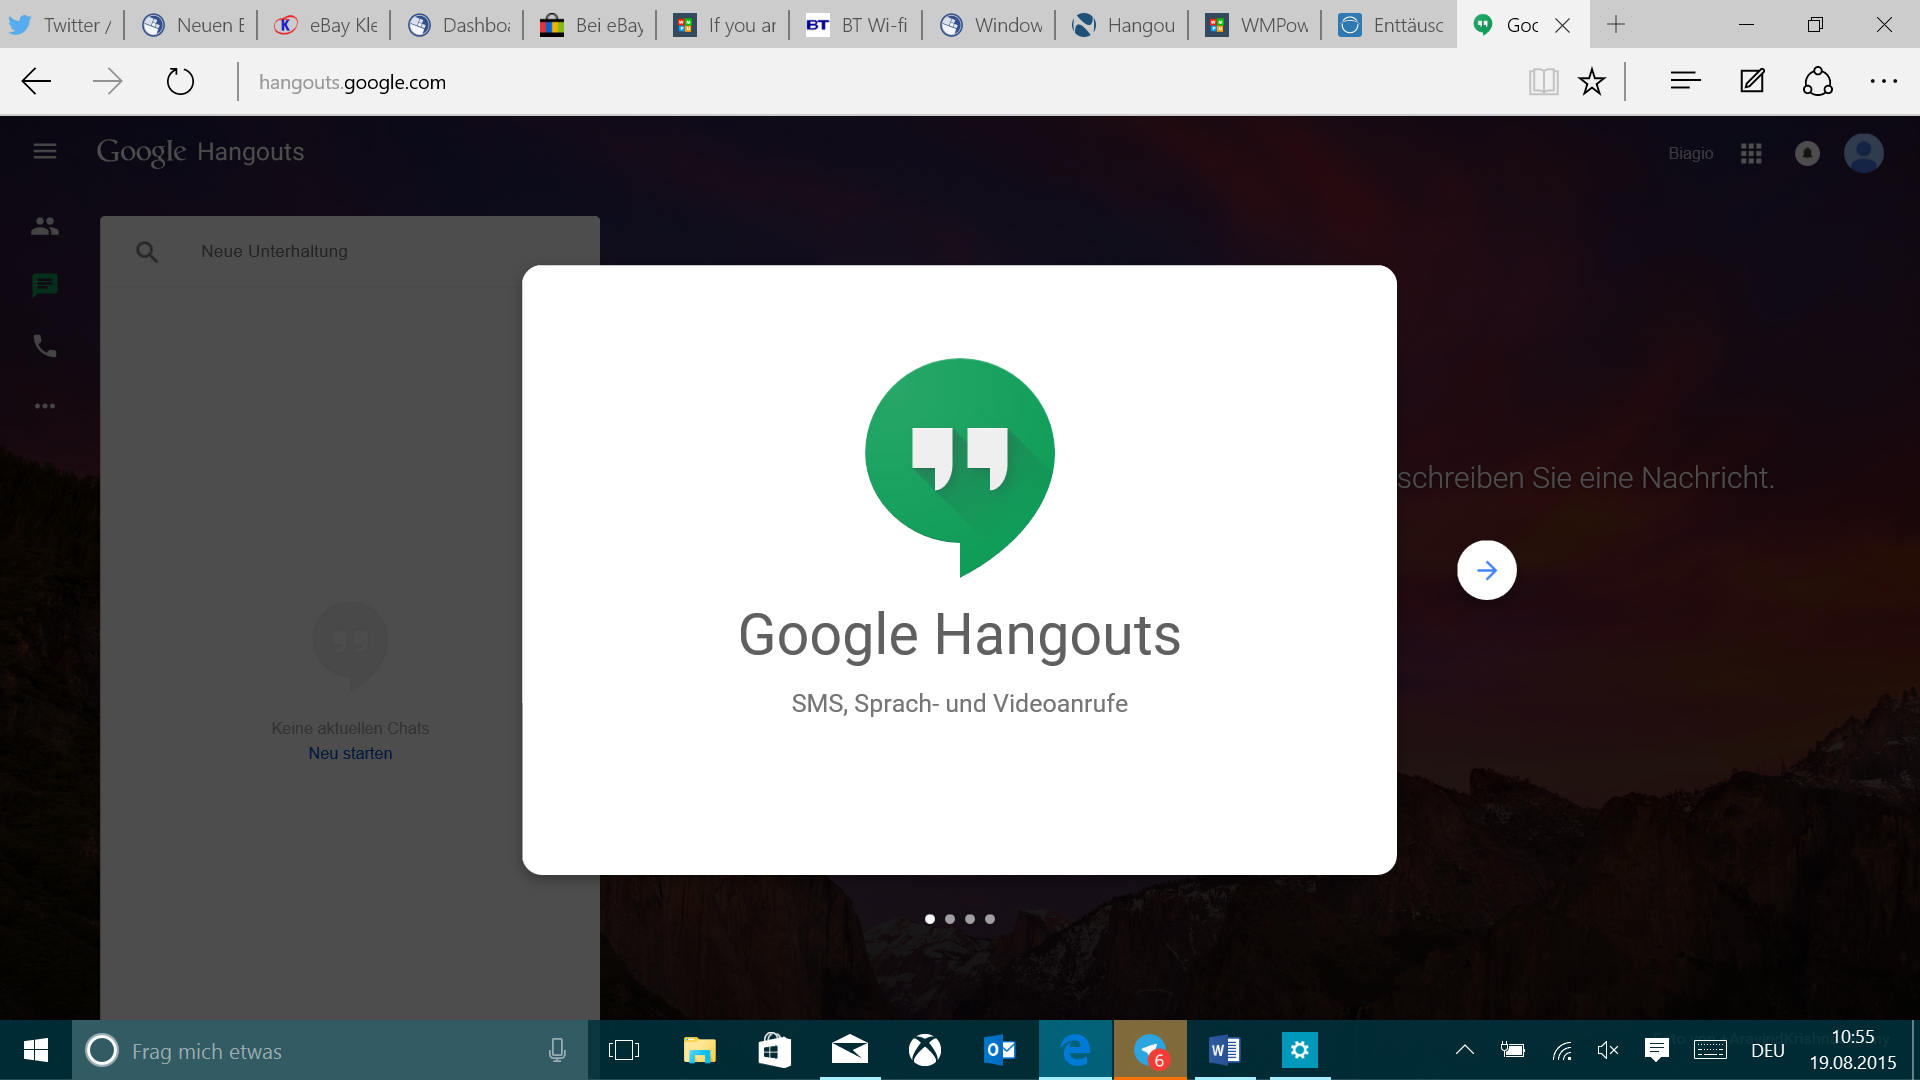Close the current Goc tab
Screen dimensions: 1920x1080
click(x=1563, y=26)
